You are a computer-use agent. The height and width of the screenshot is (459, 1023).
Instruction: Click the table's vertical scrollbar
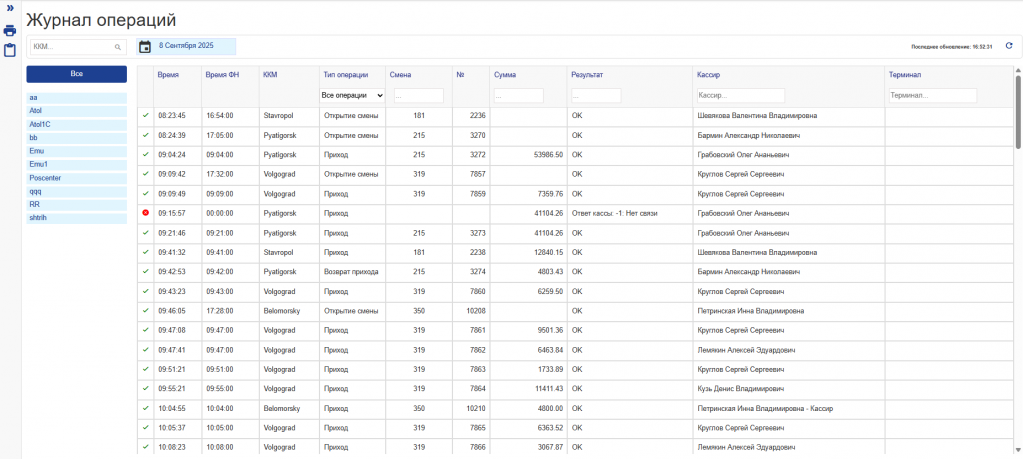(x=1018, y=112)
